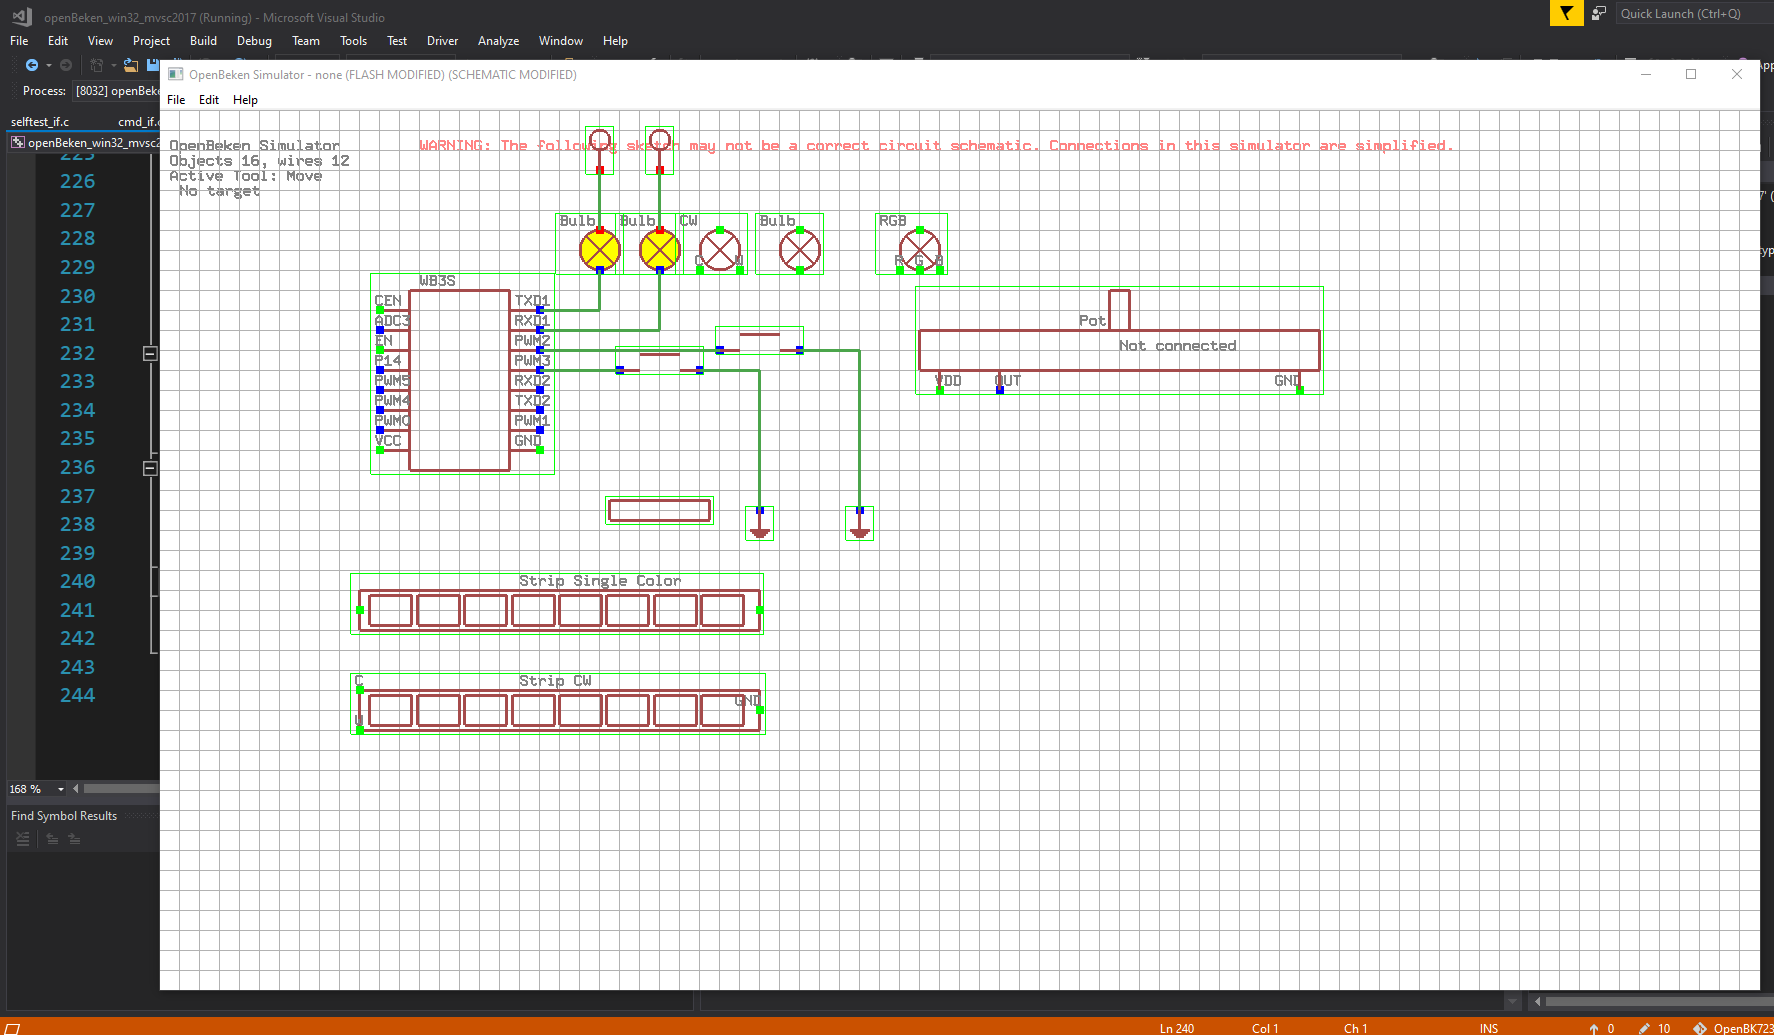Click the Navigate Forward arrow in Visual Studio

(66, 65)
